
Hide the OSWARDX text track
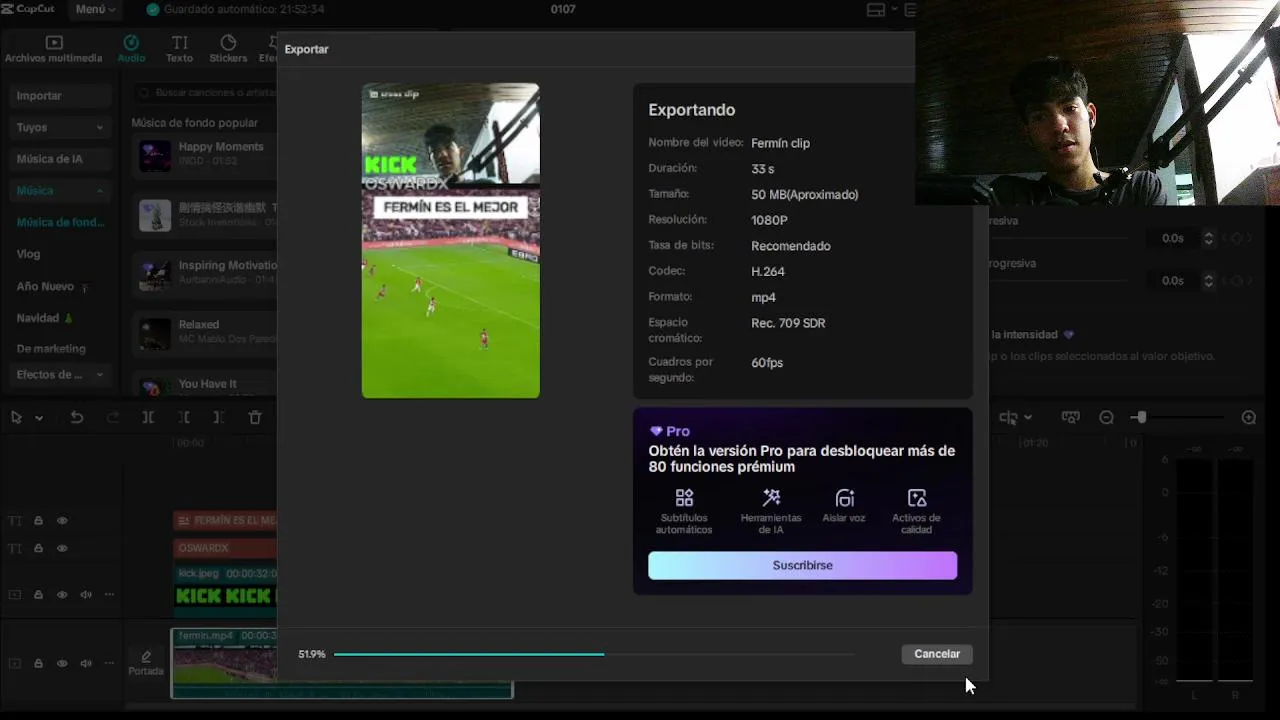(62, 548)
